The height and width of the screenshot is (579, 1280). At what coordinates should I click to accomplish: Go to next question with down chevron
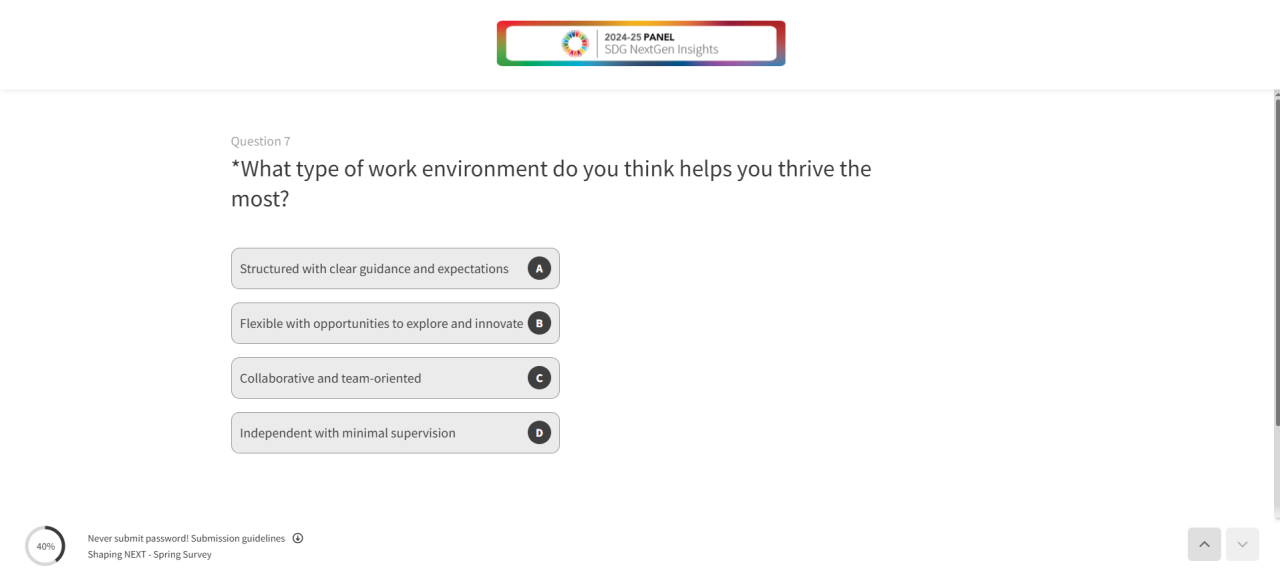1242,544
